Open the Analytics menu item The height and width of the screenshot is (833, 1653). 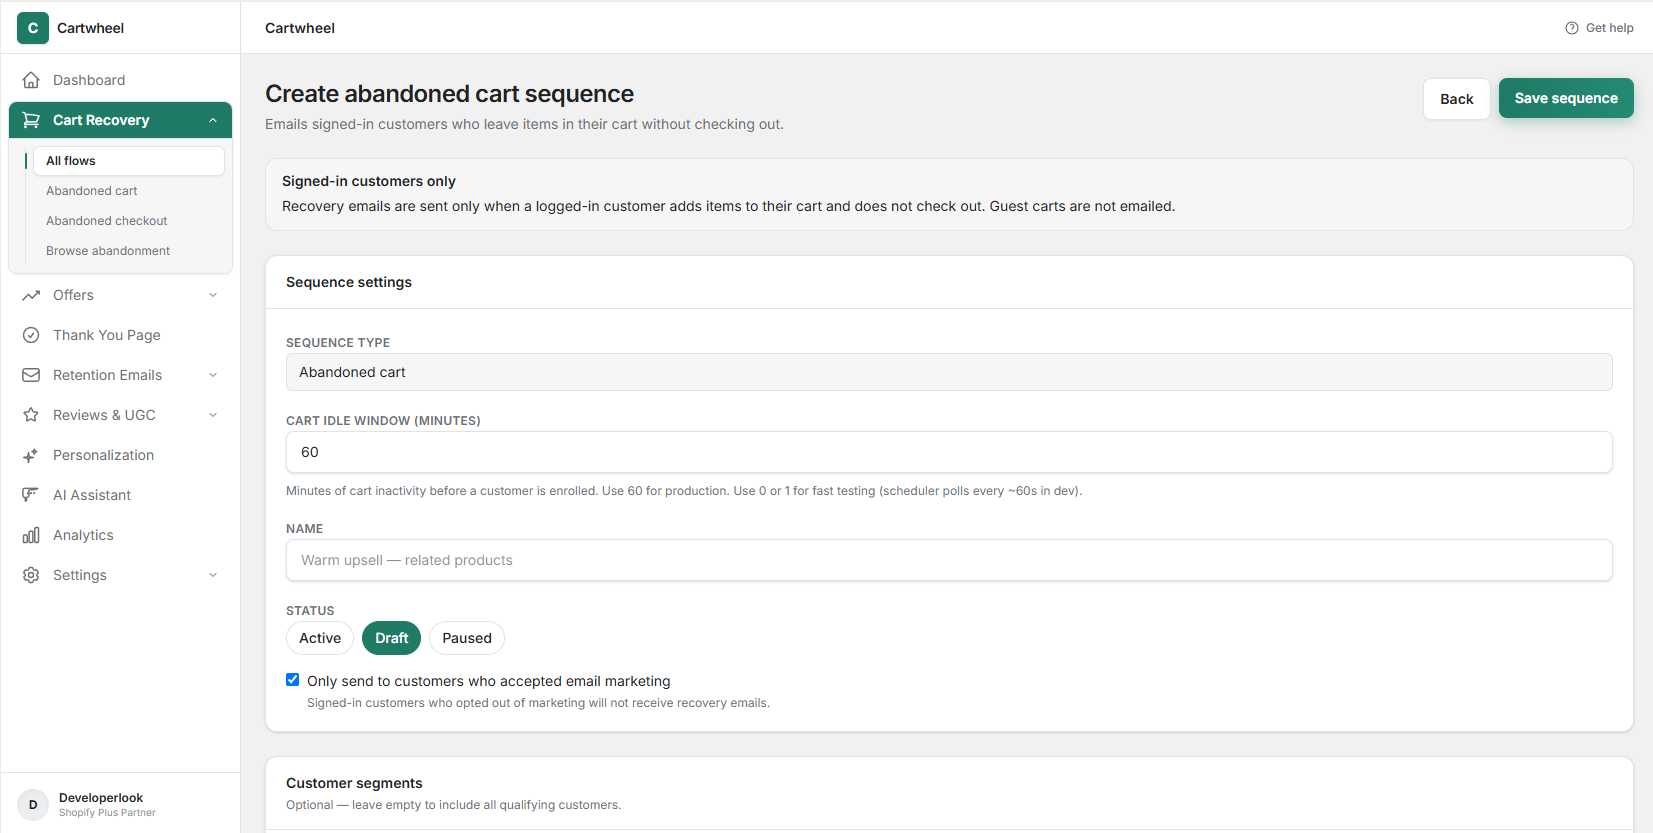(x=120, y=535)
